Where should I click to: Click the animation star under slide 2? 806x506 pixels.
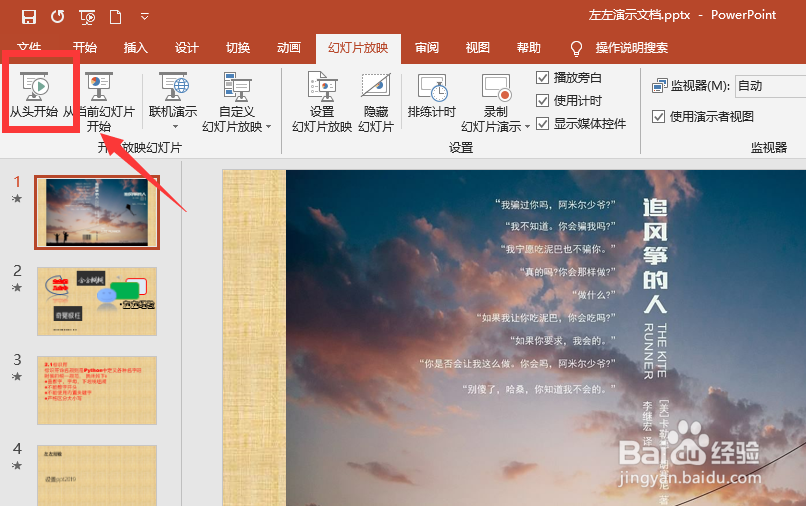pos(17,287)
